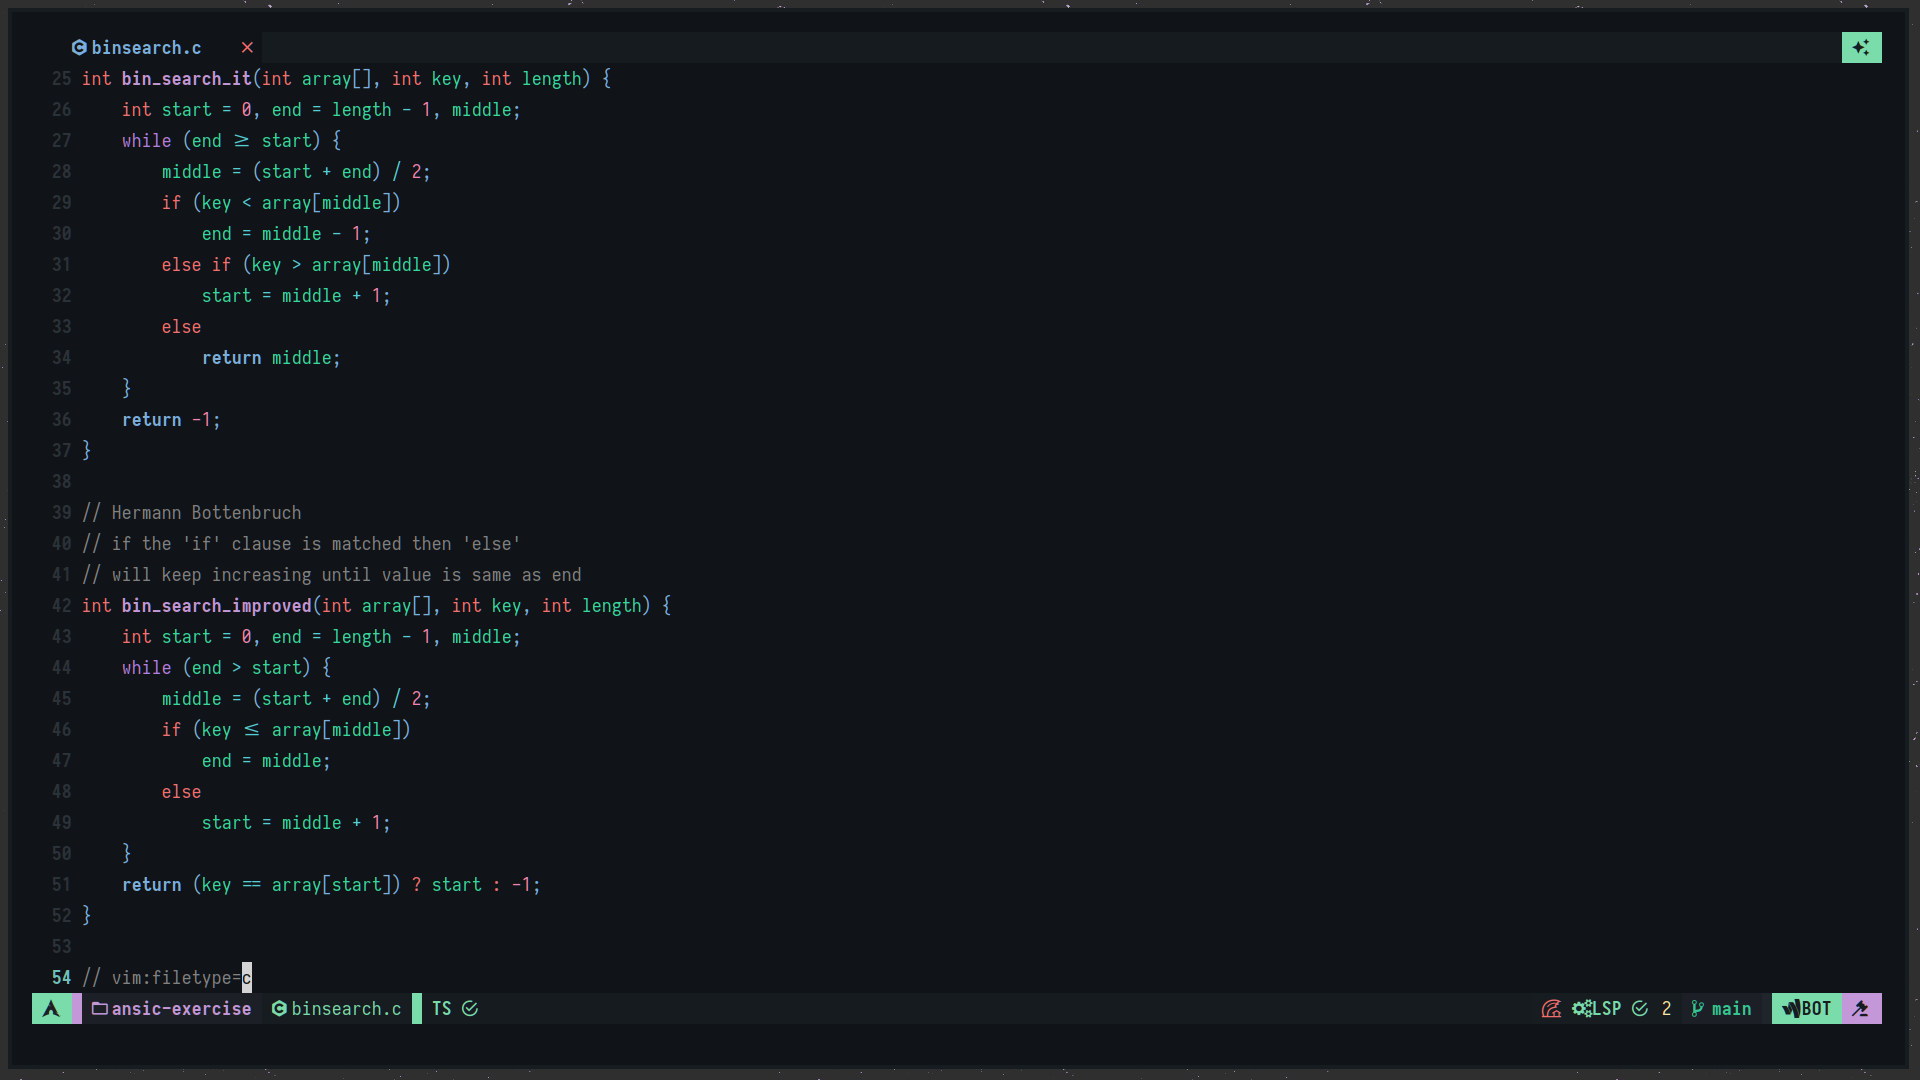
Task: Click the return ternary expression on line 51
Action: click(x=331, y=884)
